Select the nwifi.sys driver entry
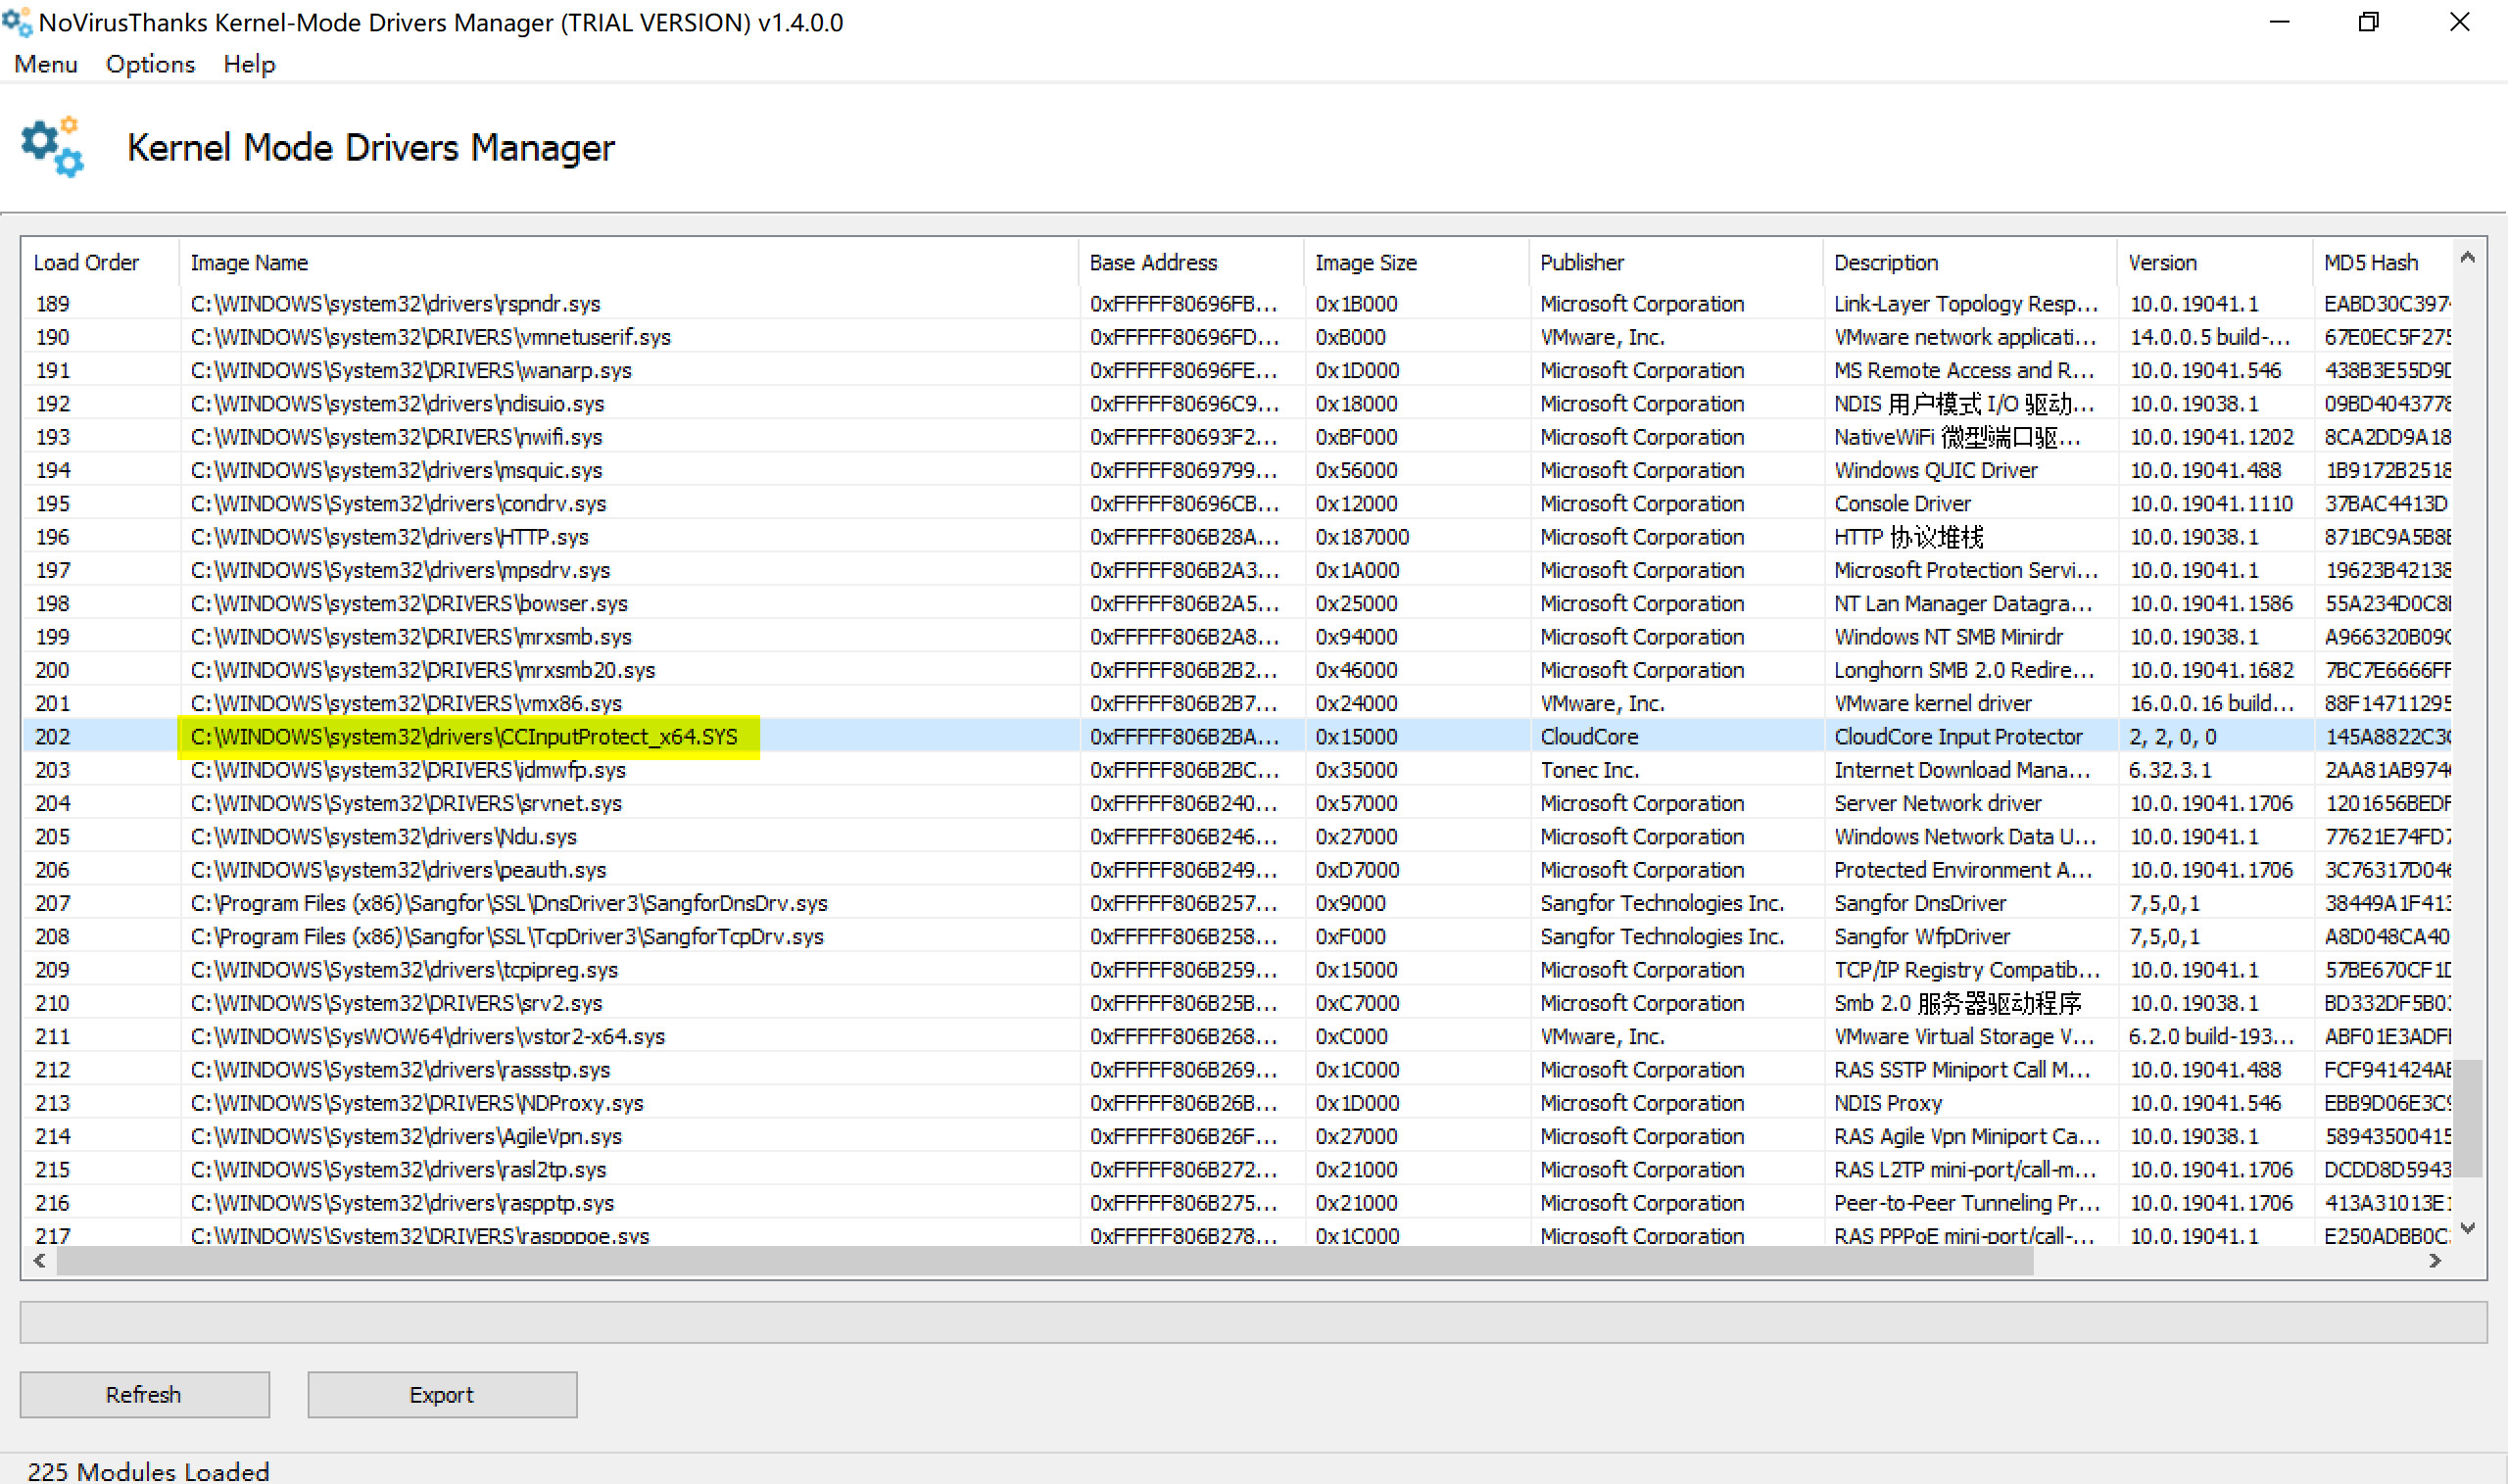The image size is (2508, 1484). [1237, 437]
